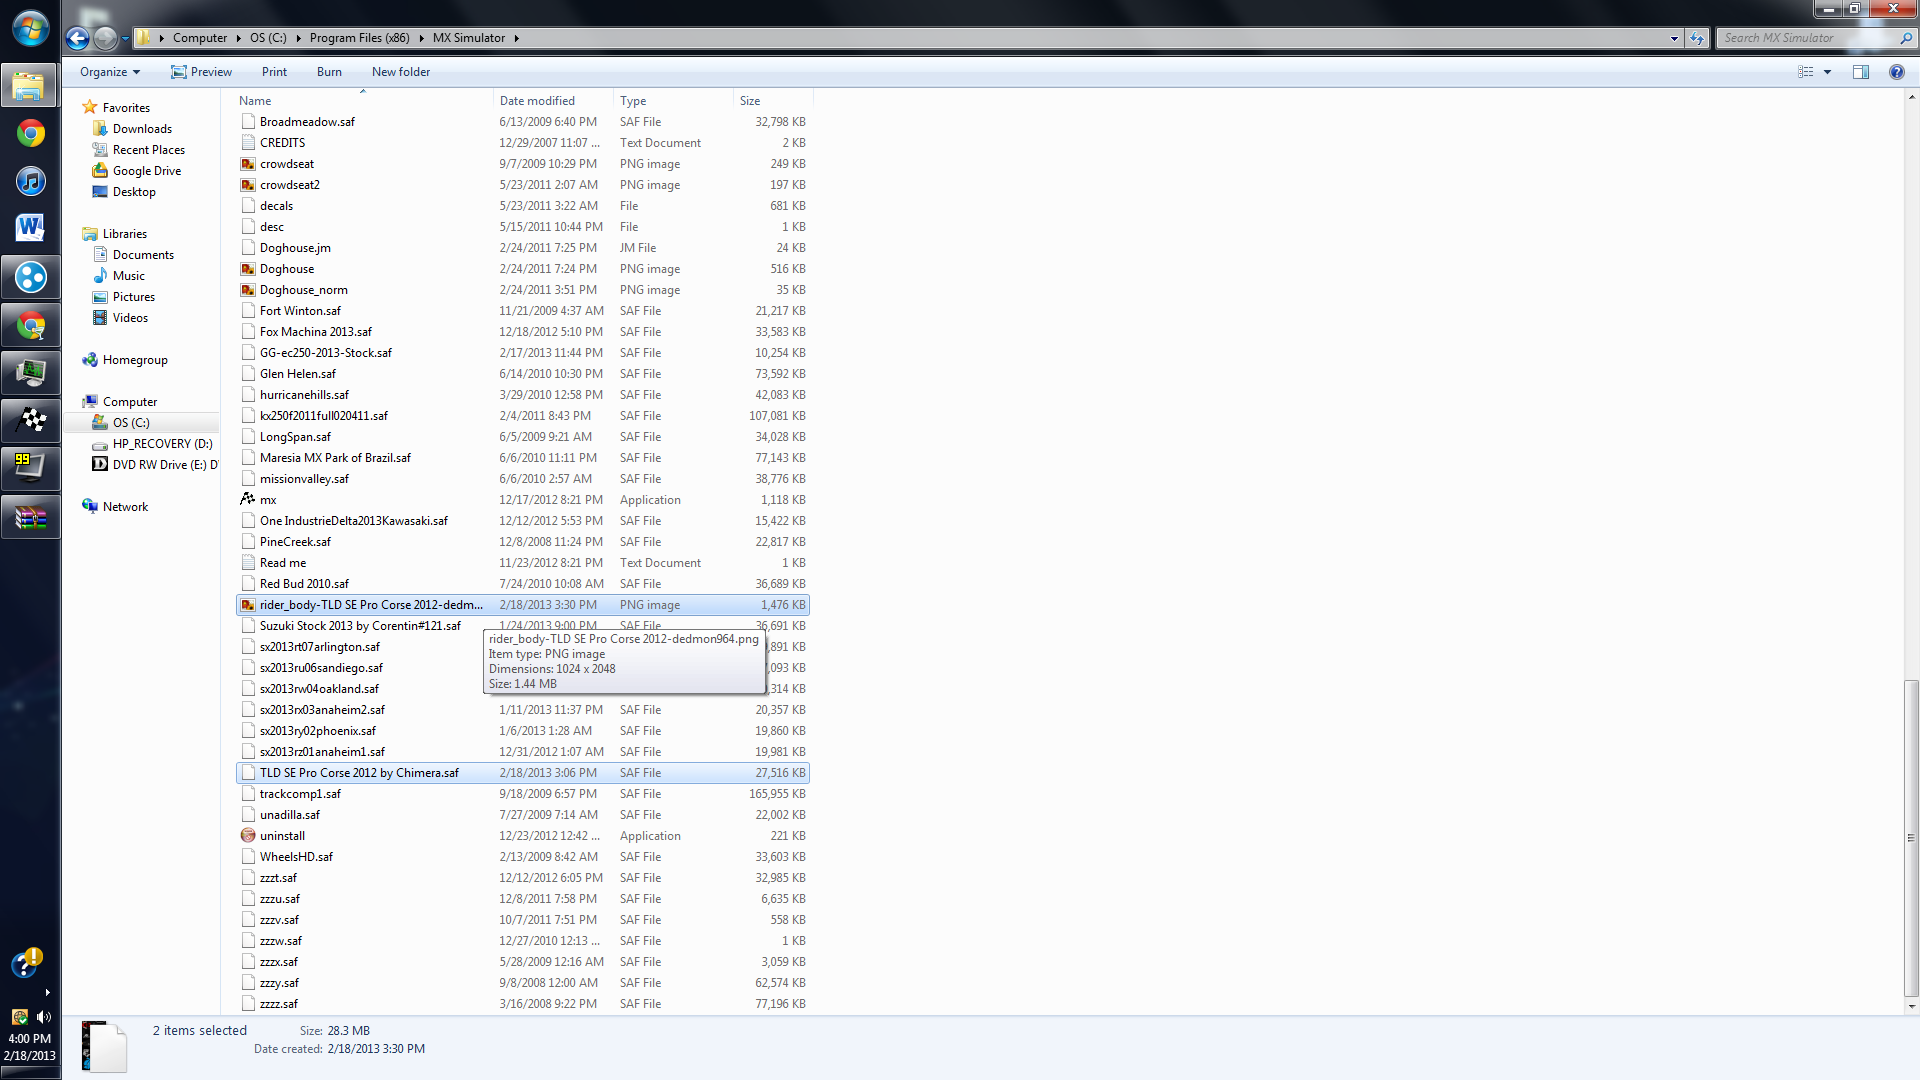Open the Organize dropdown menu

[110, 72]
